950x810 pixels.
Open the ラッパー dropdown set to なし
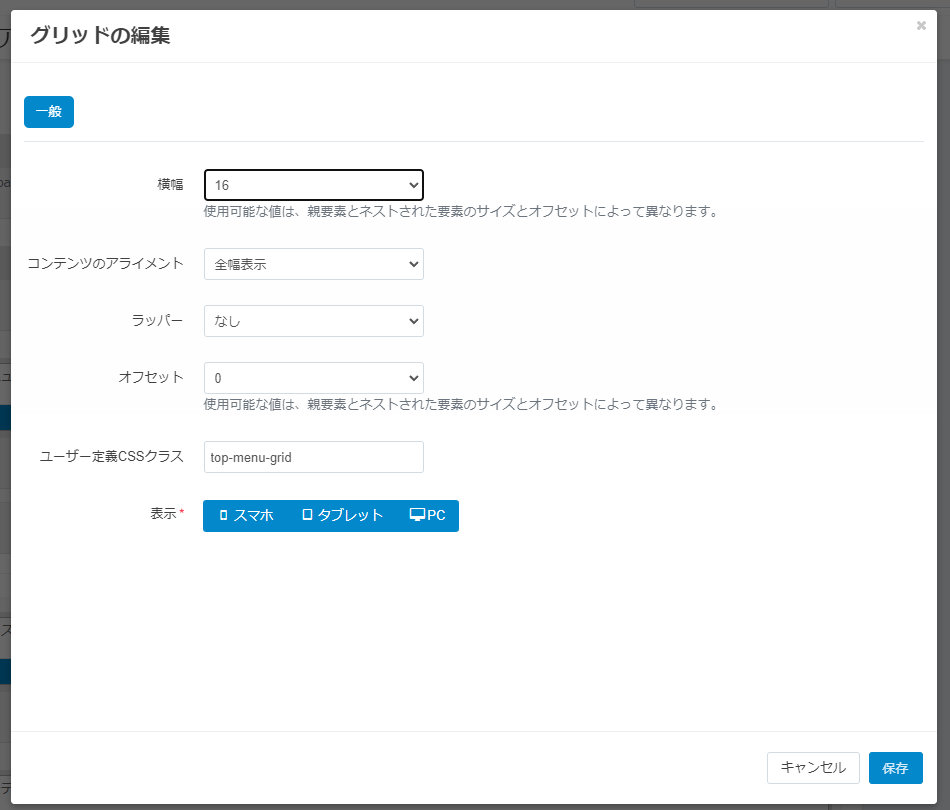(x=314, y=321)
